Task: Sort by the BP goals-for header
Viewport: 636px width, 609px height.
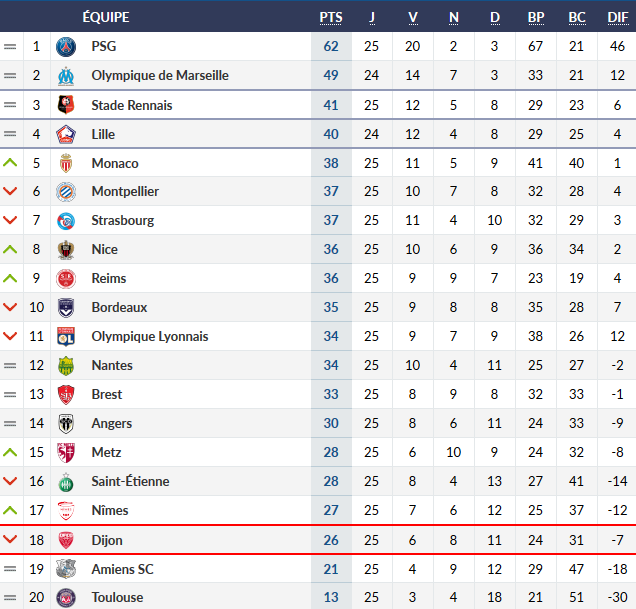Action: click(536, 17)
